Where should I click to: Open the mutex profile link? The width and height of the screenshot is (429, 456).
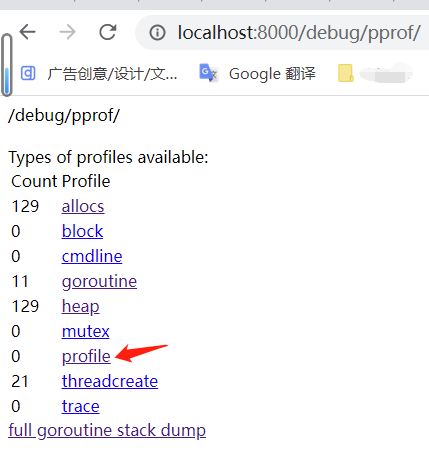click(x=86, y=331)
